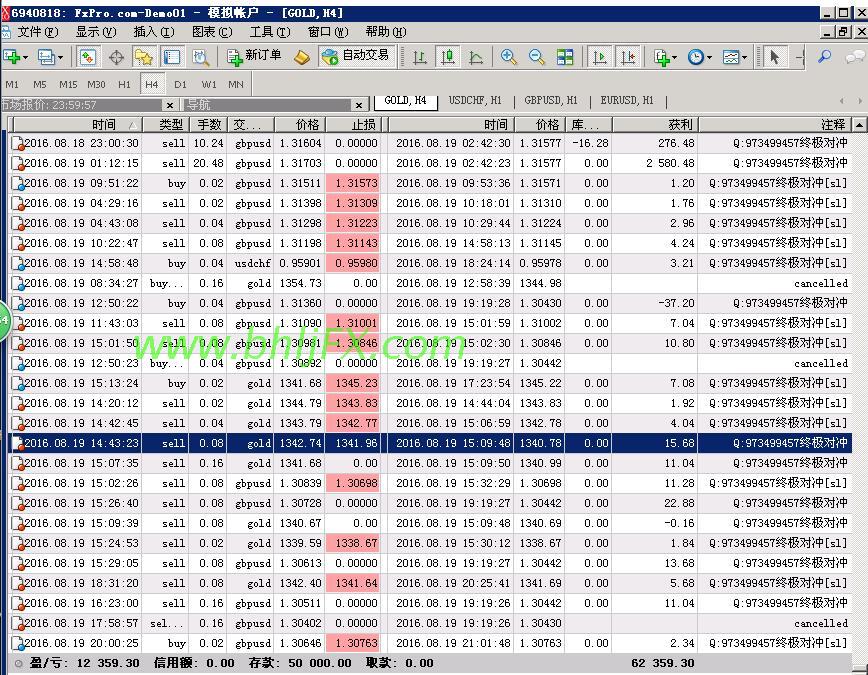The image size is (868, 675).
Task: Click the balance summary icon beside 盈/亏
Action: click(18, 663)
